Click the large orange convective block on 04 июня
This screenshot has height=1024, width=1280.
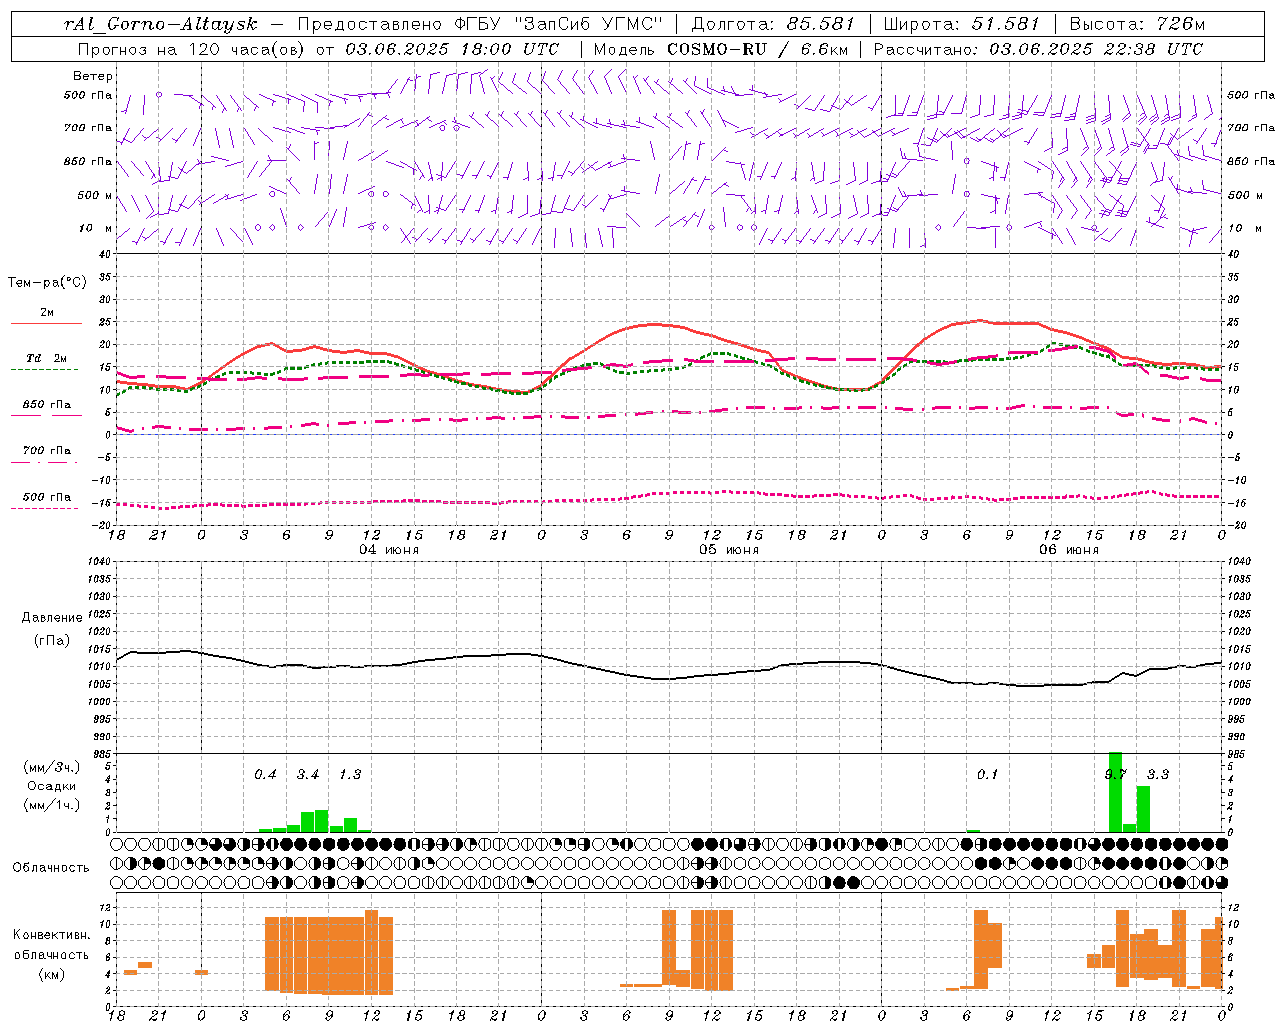pyautogui.click(x=329, y=953)
